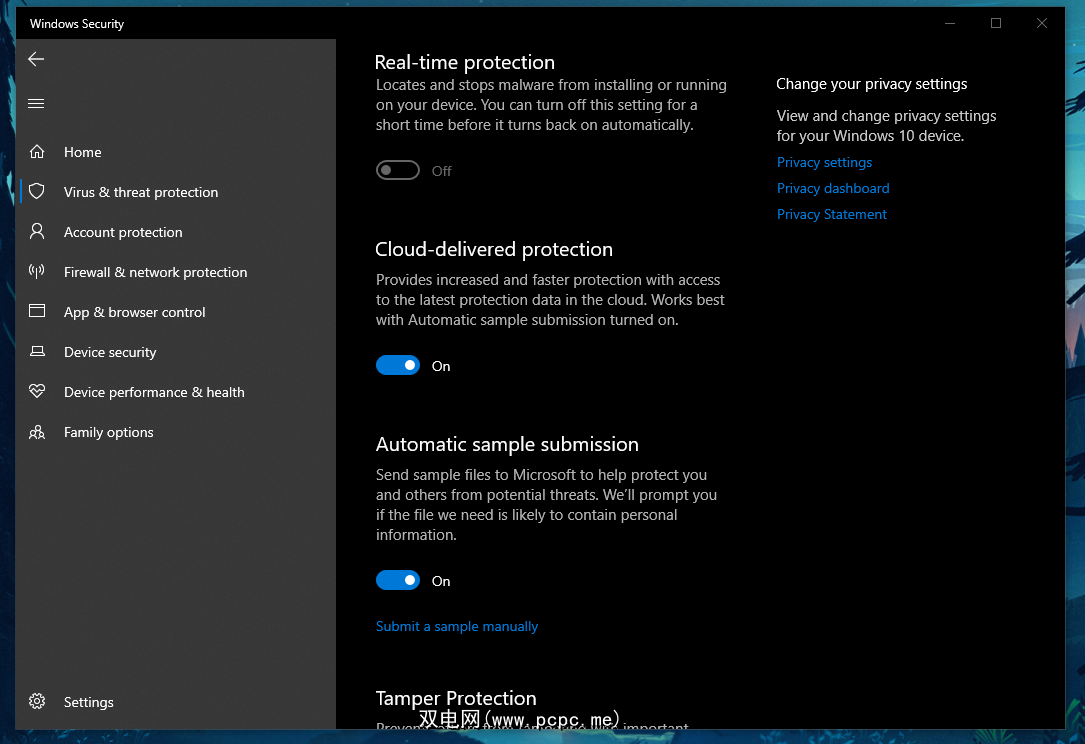Click the Settings gear icon
Screen dimensions: 1085x744
pyautogui.click(x=37, y=701)
